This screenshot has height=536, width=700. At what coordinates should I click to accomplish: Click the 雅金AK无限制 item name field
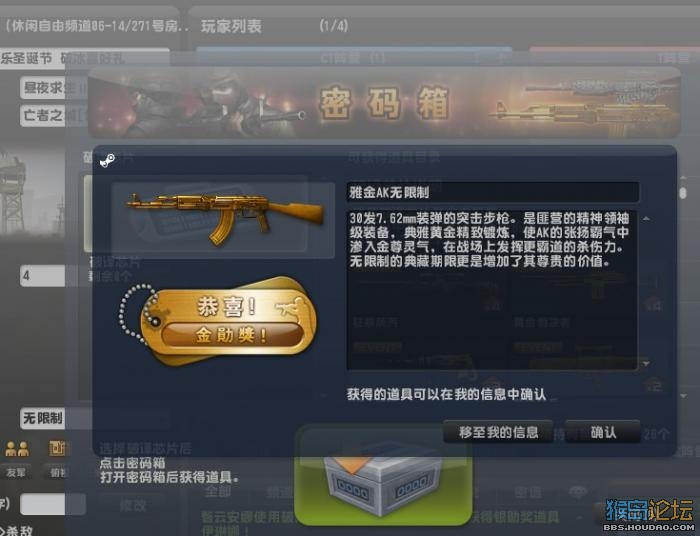click(493, 192)
